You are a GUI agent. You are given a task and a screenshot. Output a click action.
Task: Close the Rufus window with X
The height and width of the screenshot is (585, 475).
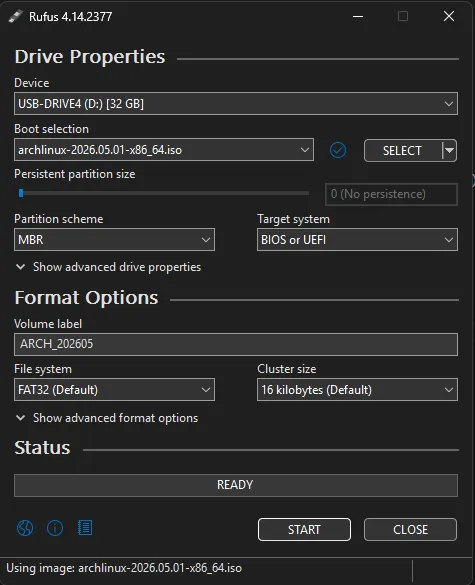click(449, 16)
